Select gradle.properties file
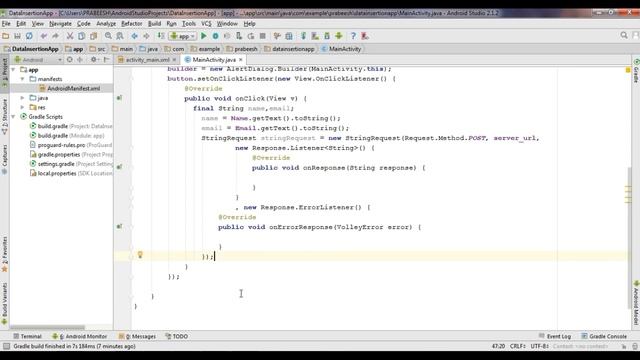Screen dimensions: 640x360 [x=71, y=154]
